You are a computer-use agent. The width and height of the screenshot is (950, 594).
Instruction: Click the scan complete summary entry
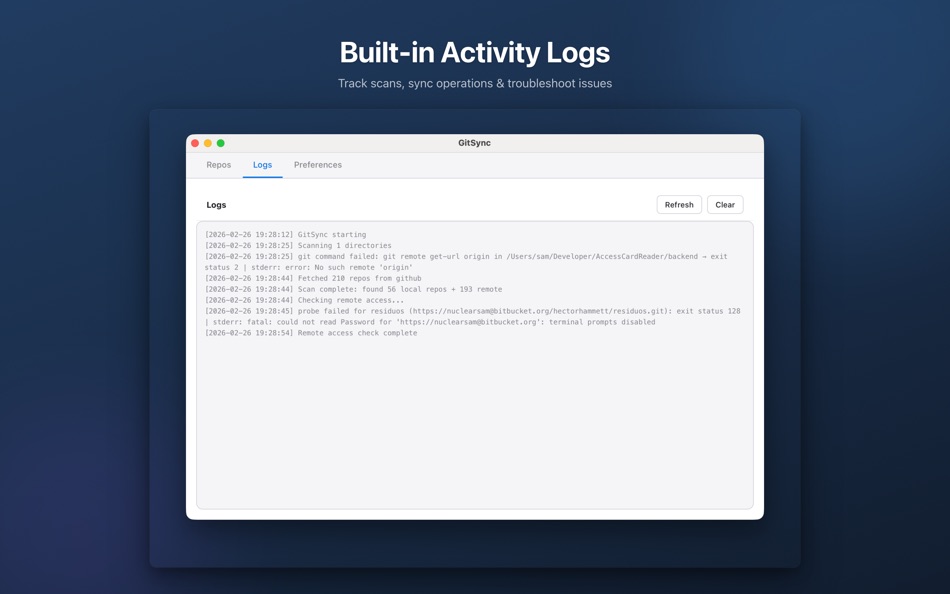350,289
